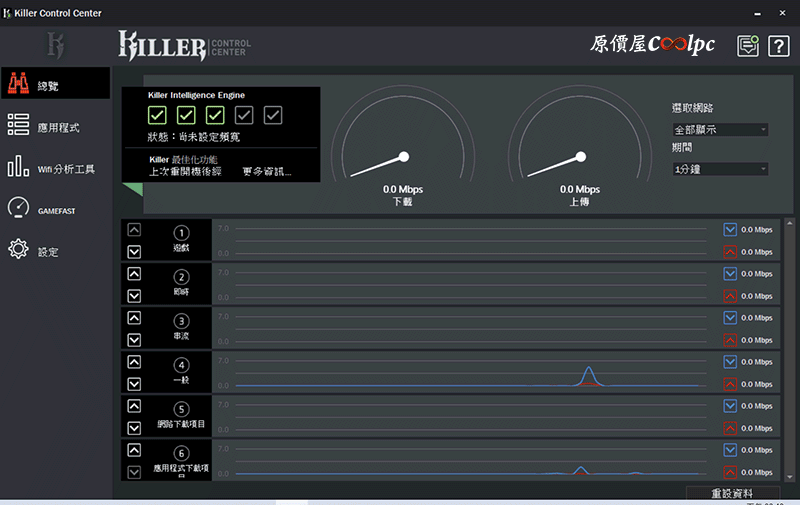Move priority 2 即時 down

[134, 296]
